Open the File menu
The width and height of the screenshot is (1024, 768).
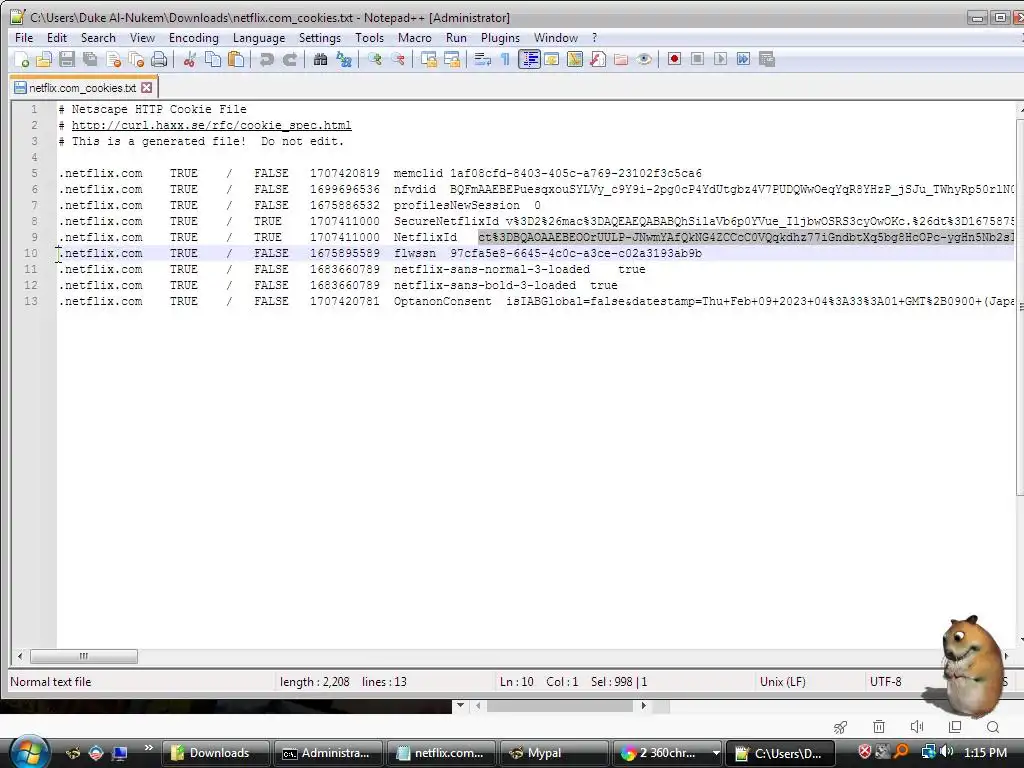(24, 38)
